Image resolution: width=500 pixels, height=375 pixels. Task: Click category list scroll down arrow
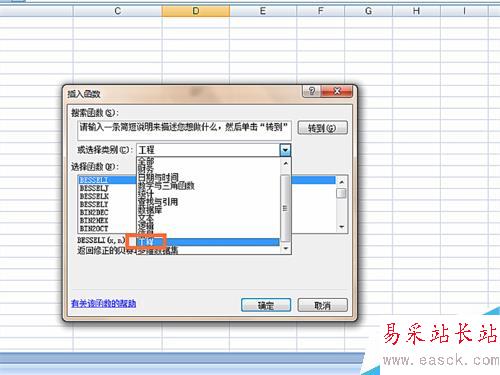pyautogui.click(x=286, y=249)
